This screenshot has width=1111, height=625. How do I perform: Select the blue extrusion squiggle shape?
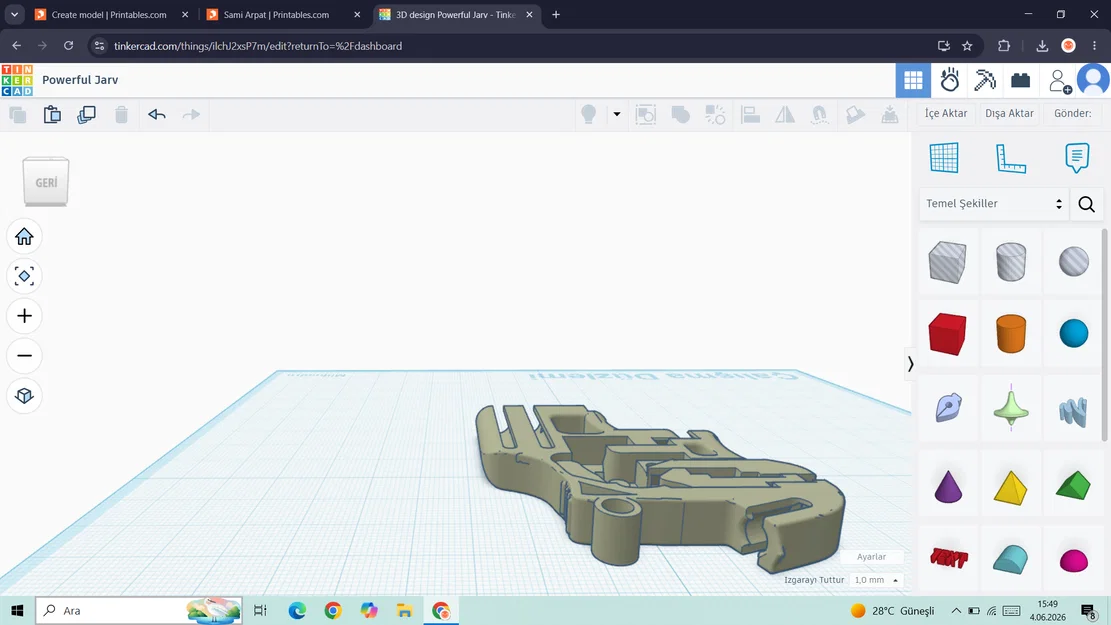(x=1073, y=412)
